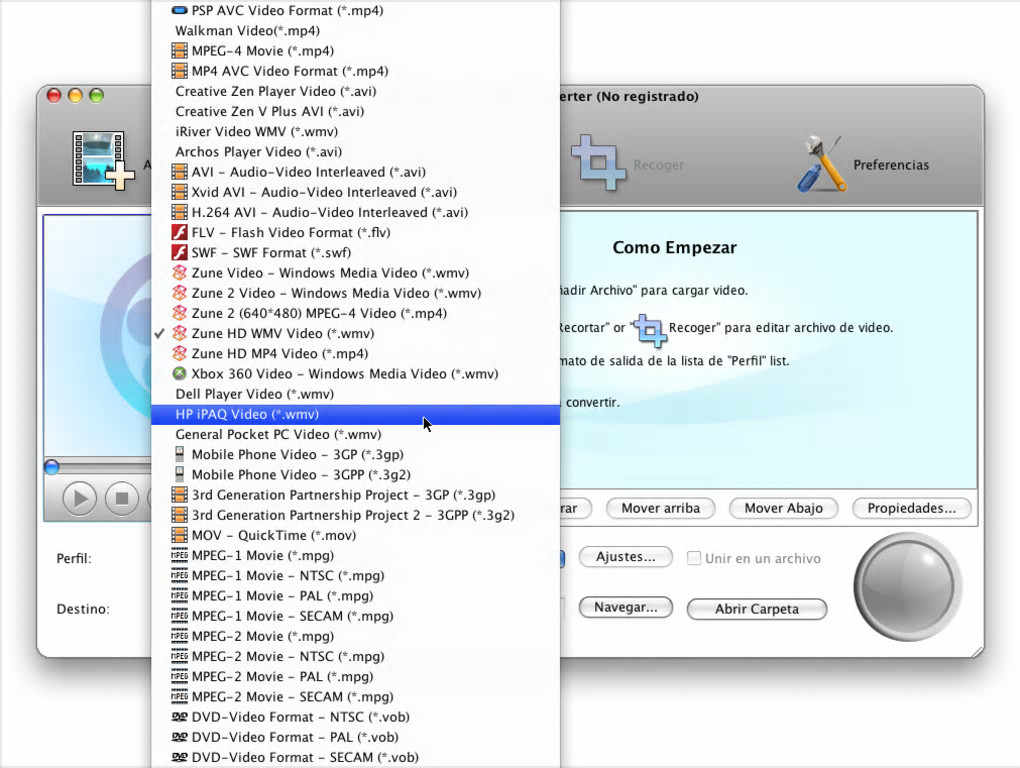Select MPEG-2 Movie - PAL (*.mpg)
1020x768 pixels.
355,676
